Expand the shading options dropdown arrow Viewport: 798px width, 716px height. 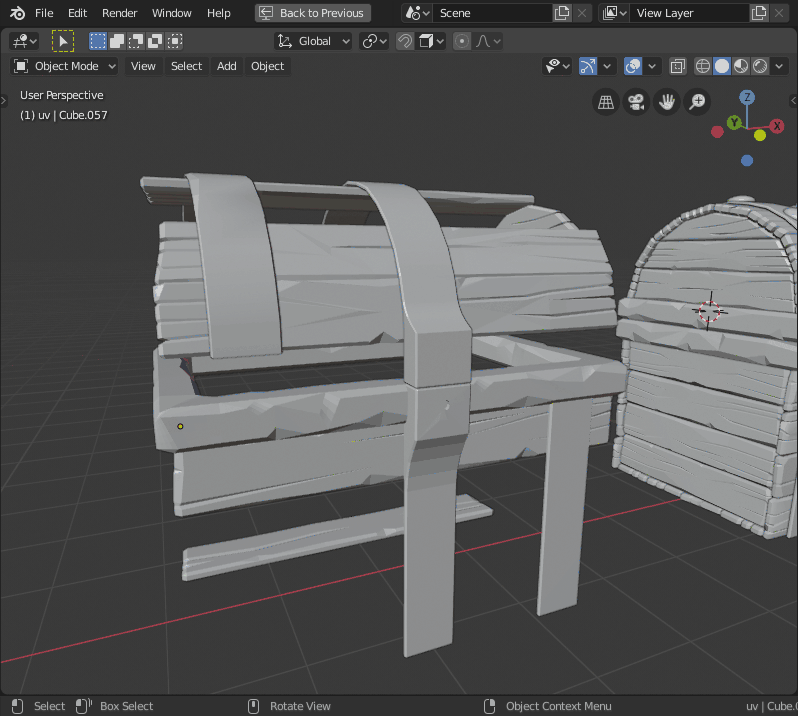[780, 66]
